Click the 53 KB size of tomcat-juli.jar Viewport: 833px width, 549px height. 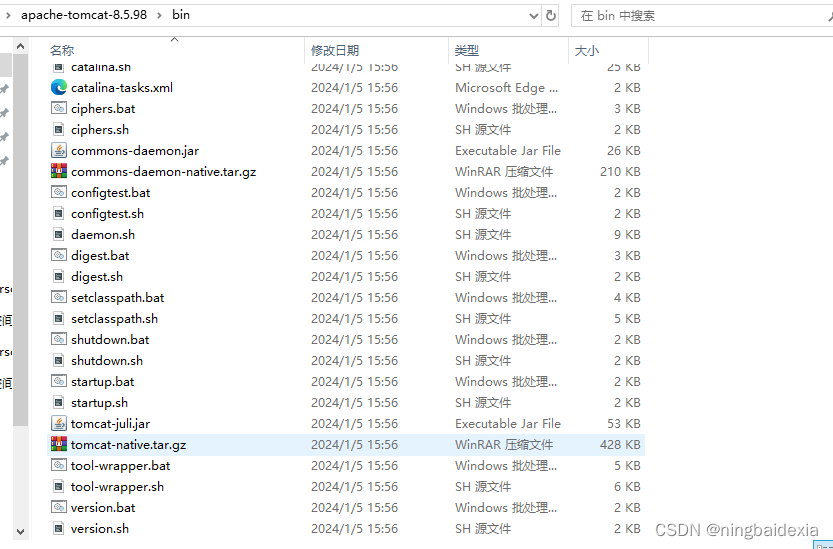click(624, 424)
